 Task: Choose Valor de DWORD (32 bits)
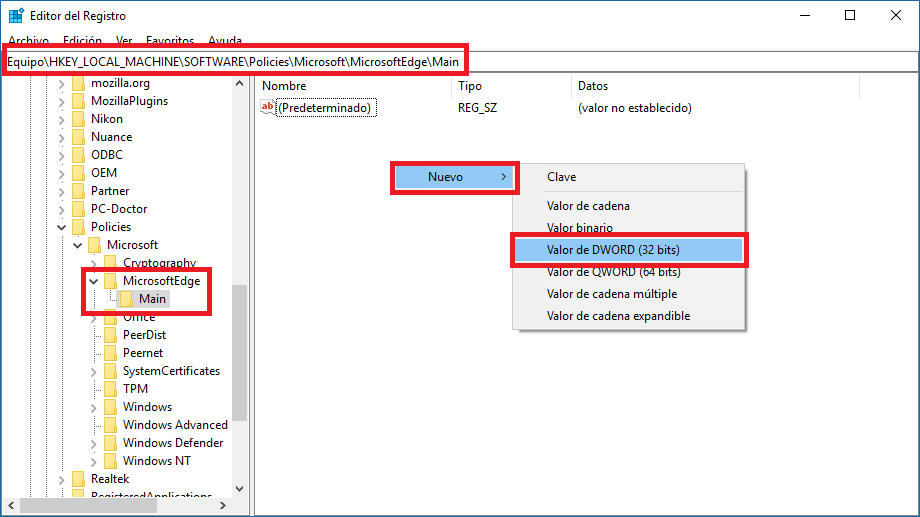click(x=628, y=250)
